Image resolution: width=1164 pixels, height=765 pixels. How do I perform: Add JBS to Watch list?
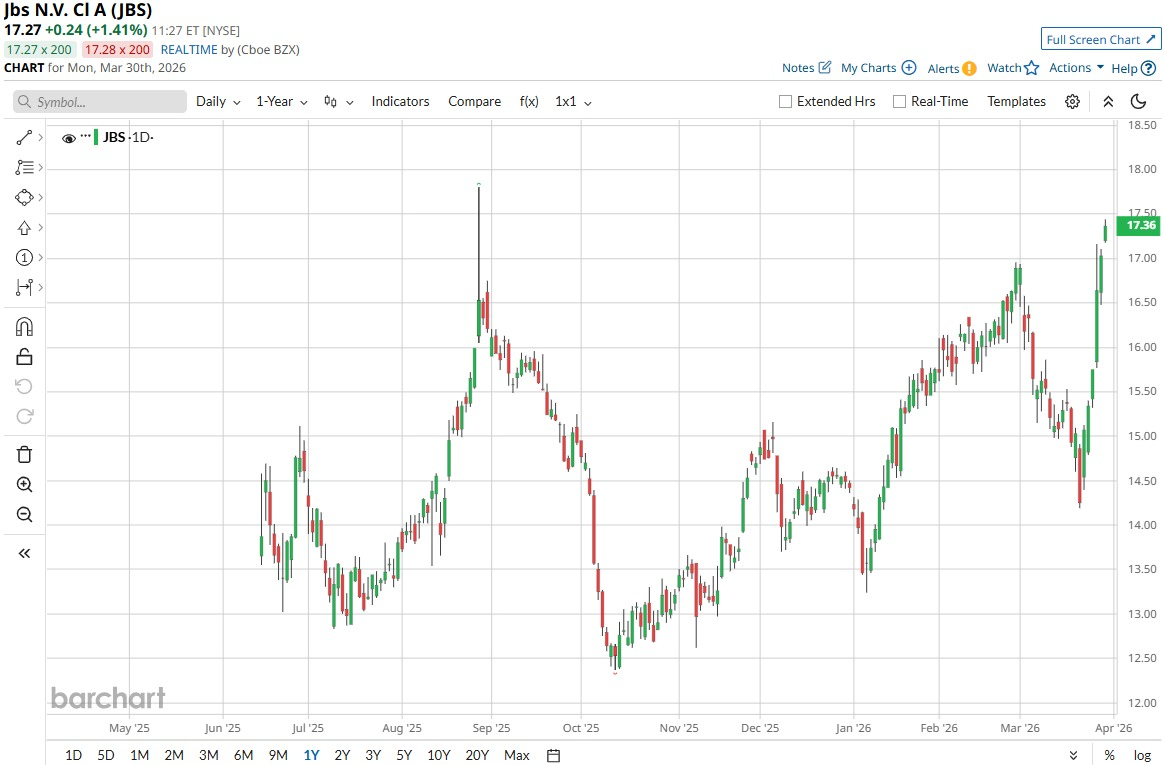[x=1013, y=68]
